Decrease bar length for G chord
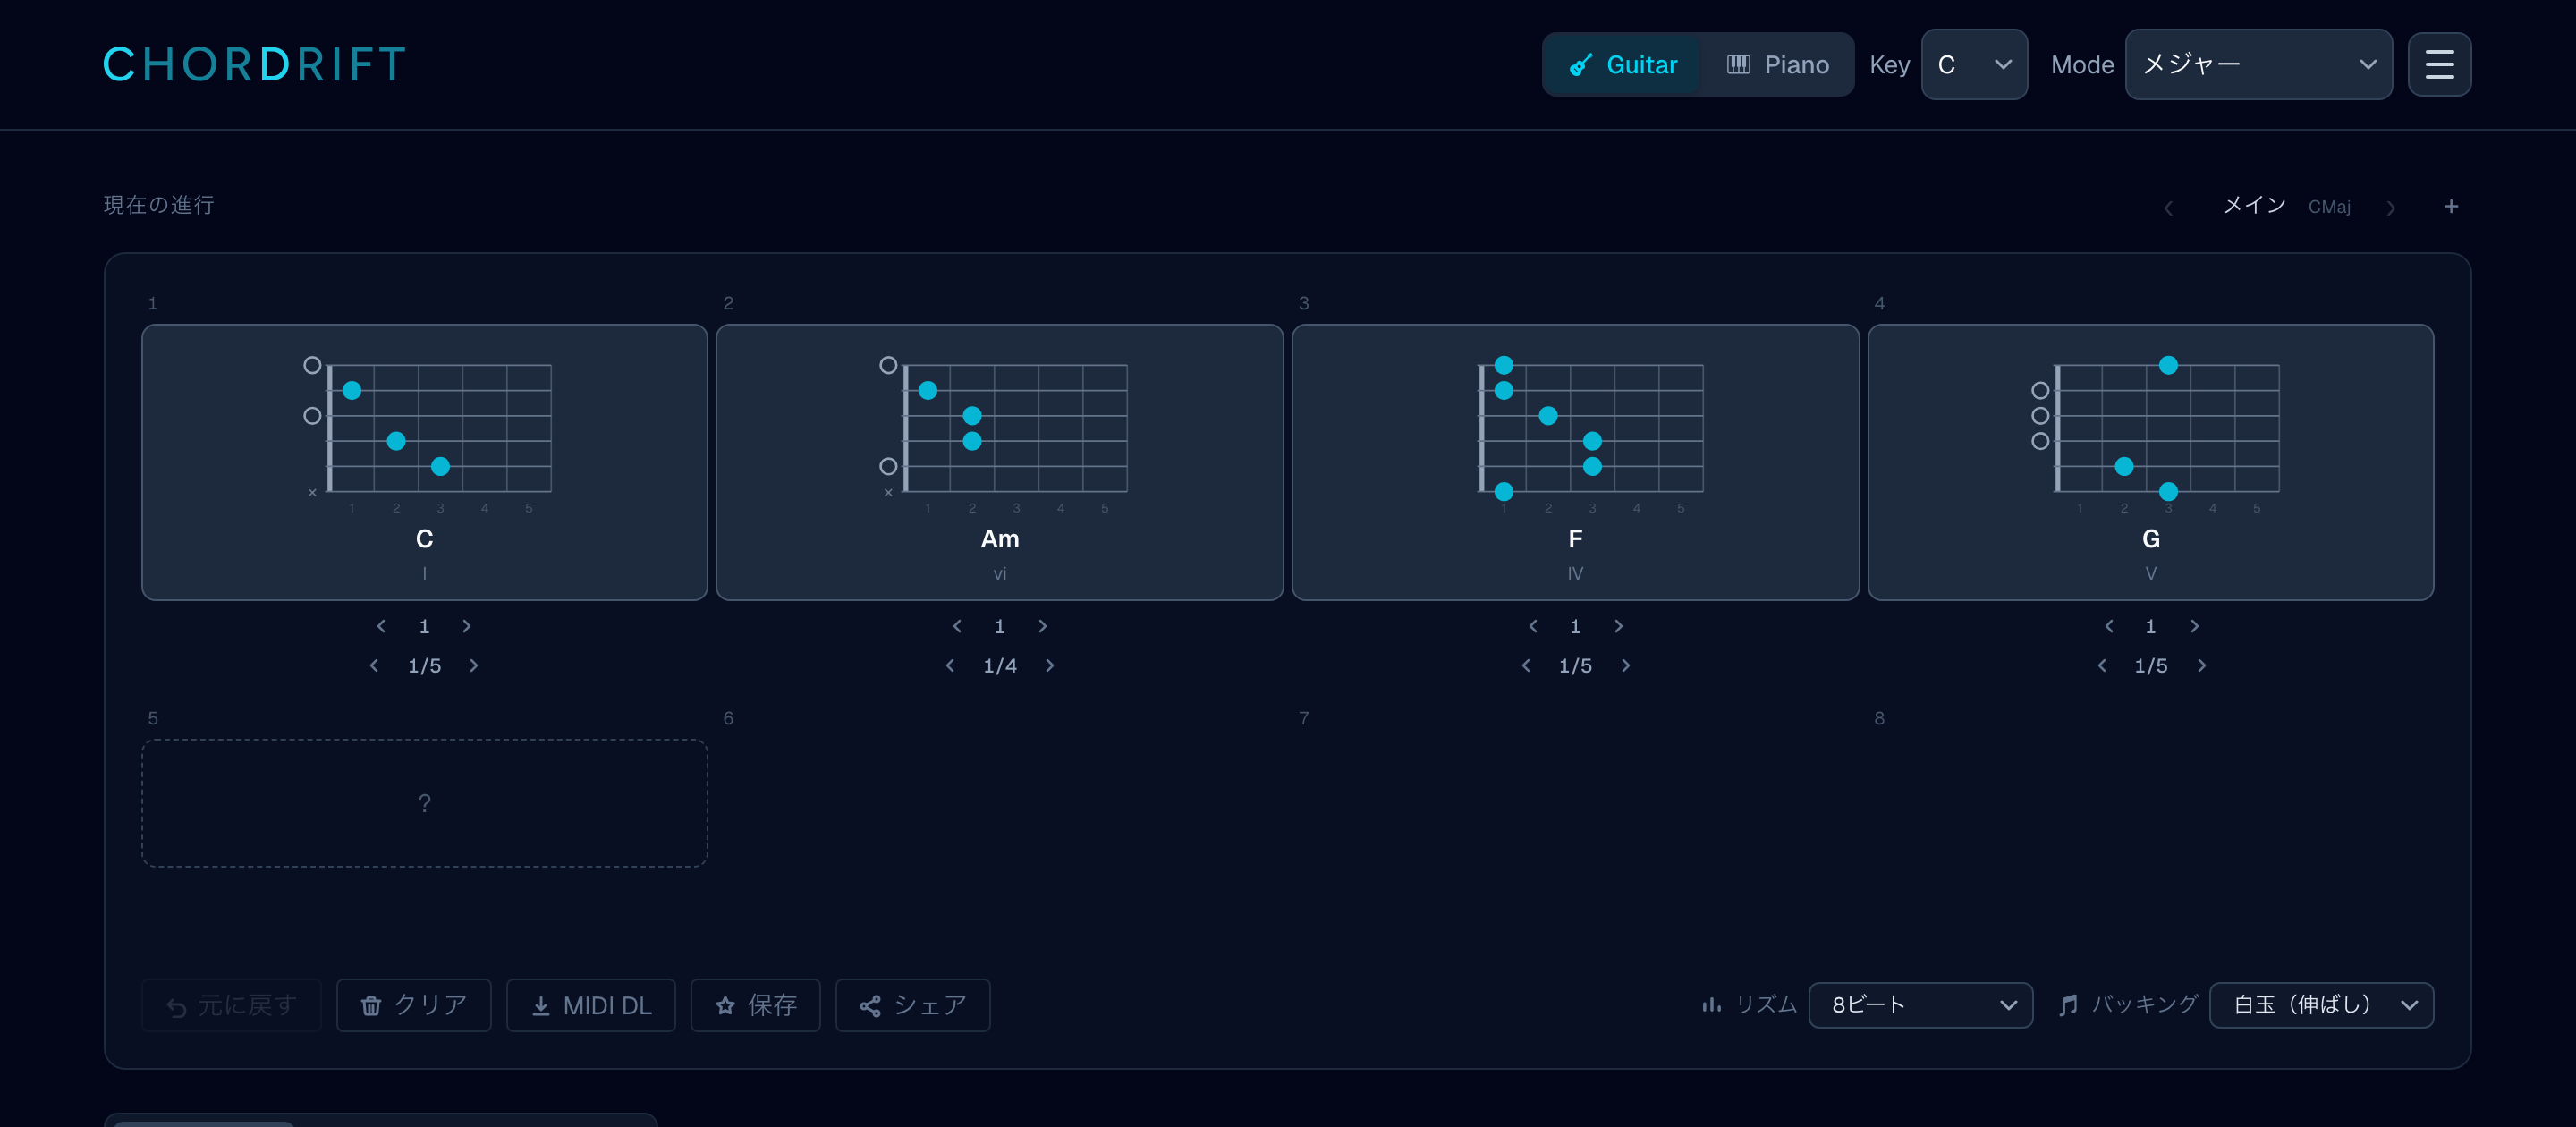 tap(2109, 626)
